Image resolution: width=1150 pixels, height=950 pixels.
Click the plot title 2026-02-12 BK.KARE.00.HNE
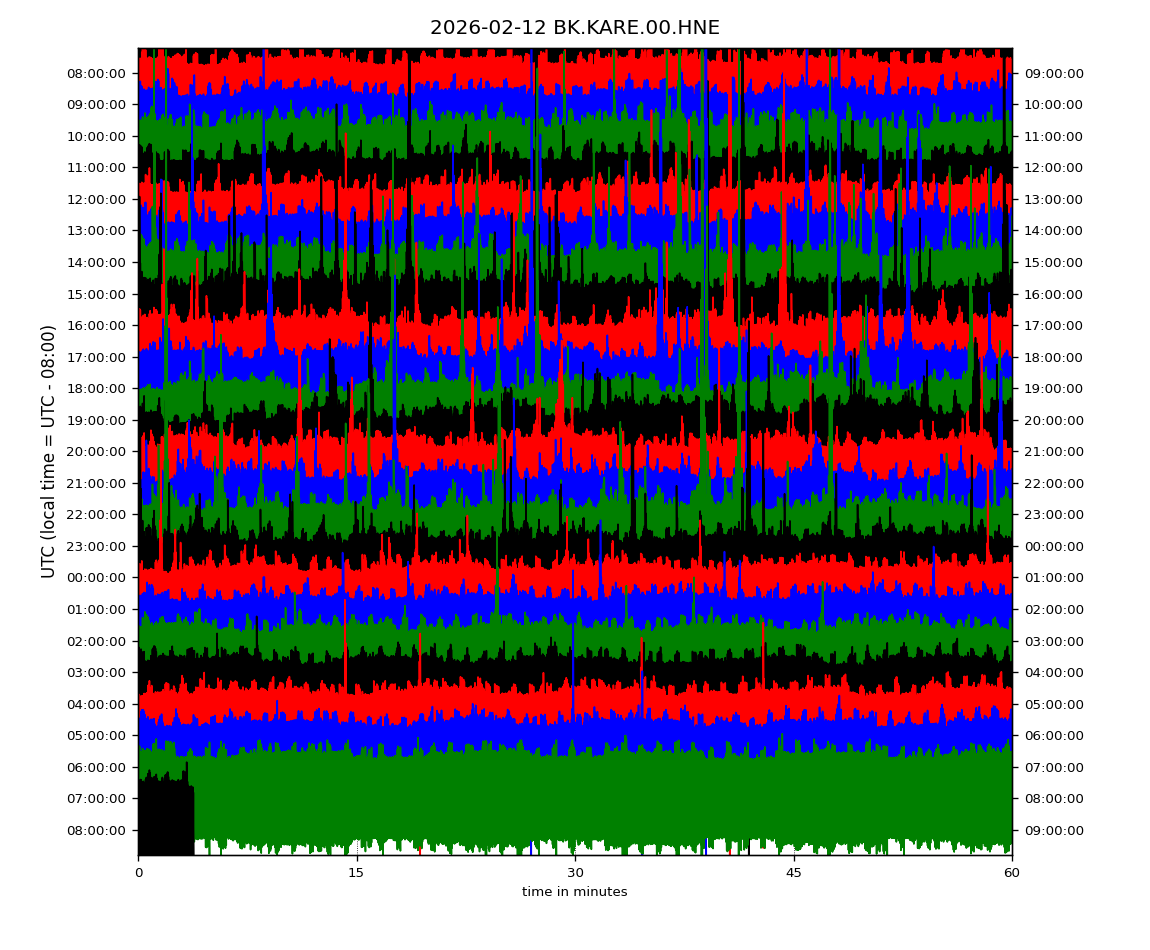(x=574, y=28)
